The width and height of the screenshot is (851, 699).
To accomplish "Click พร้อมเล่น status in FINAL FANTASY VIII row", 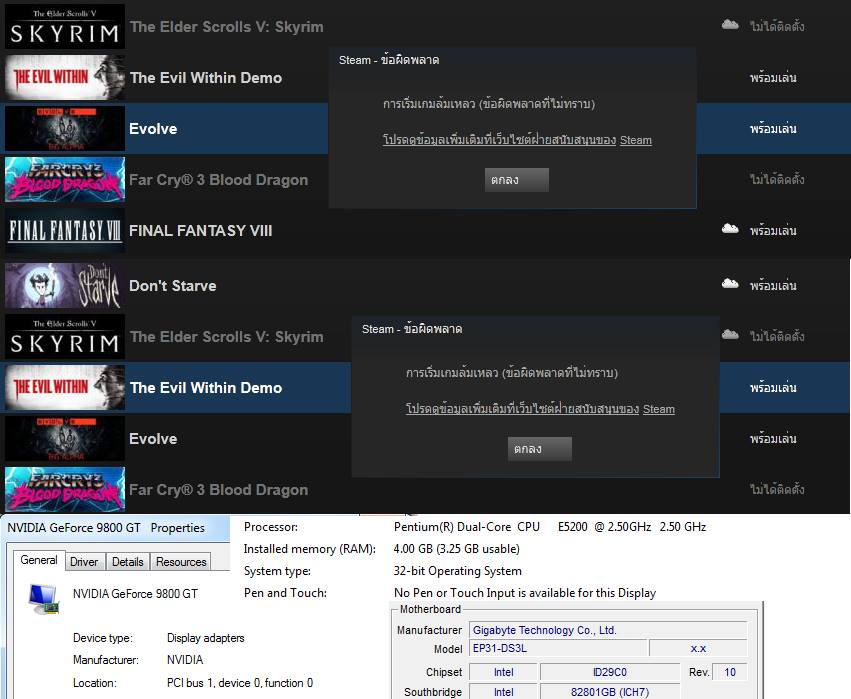I will pos(773,231).
